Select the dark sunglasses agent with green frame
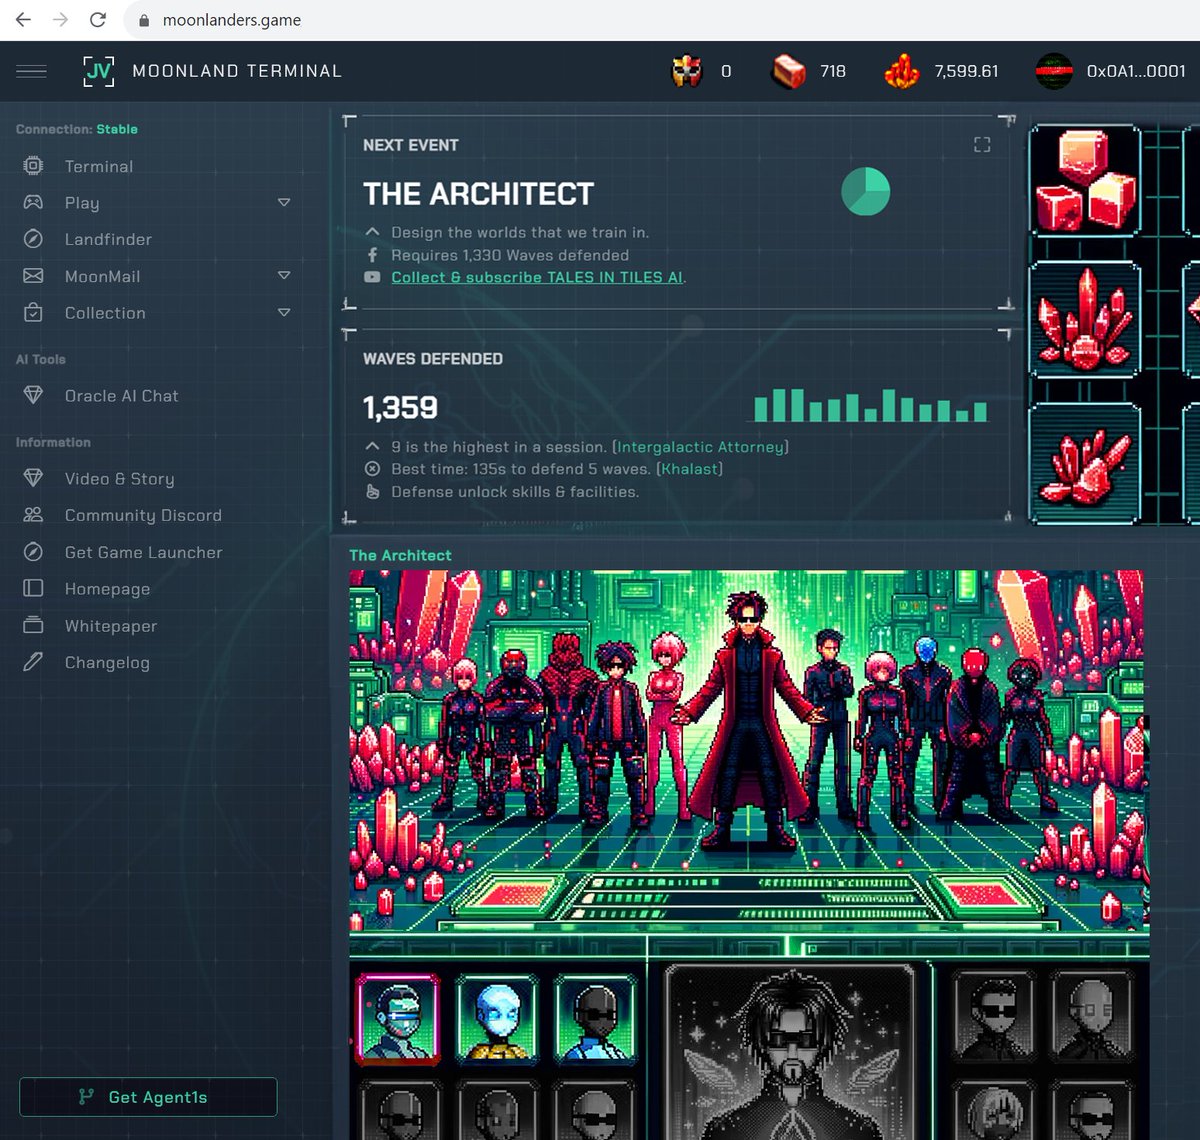The image size is (1200, 1140). [596, 1017]
